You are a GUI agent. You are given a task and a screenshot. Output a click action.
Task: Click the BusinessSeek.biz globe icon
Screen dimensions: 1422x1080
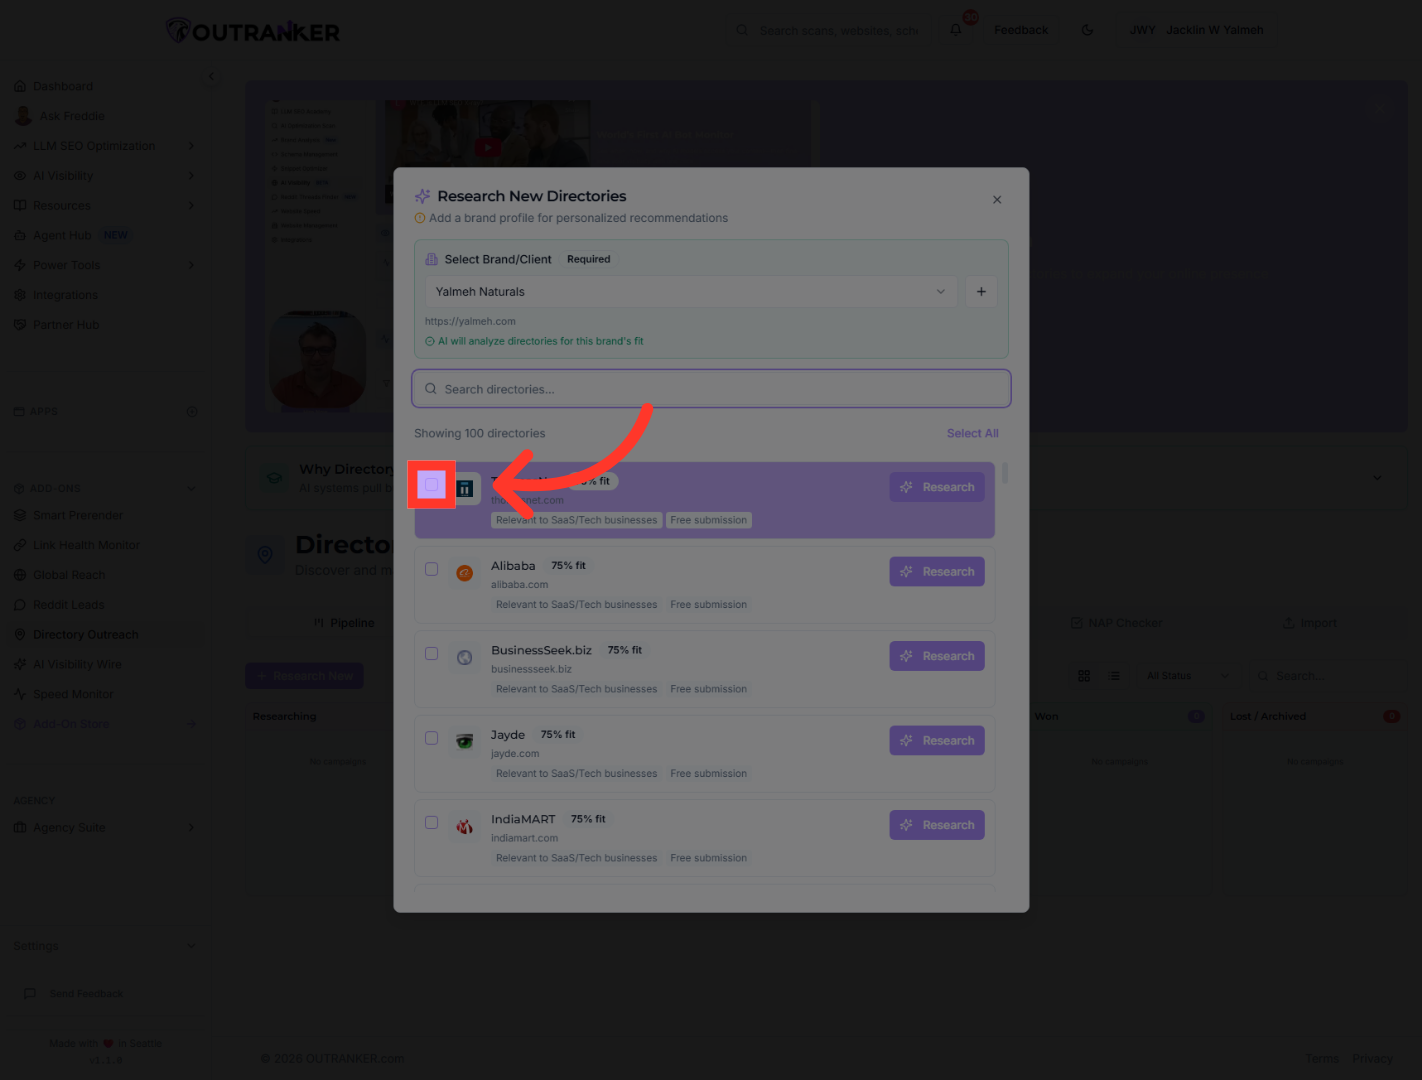click(x=465, y=658)
